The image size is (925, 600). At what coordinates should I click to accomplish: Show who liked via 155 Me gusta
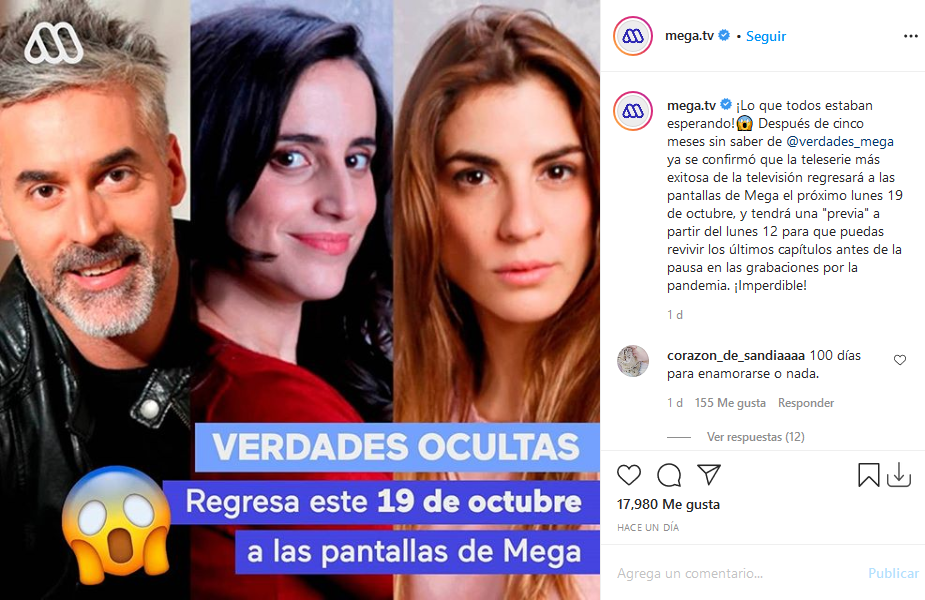730,403
